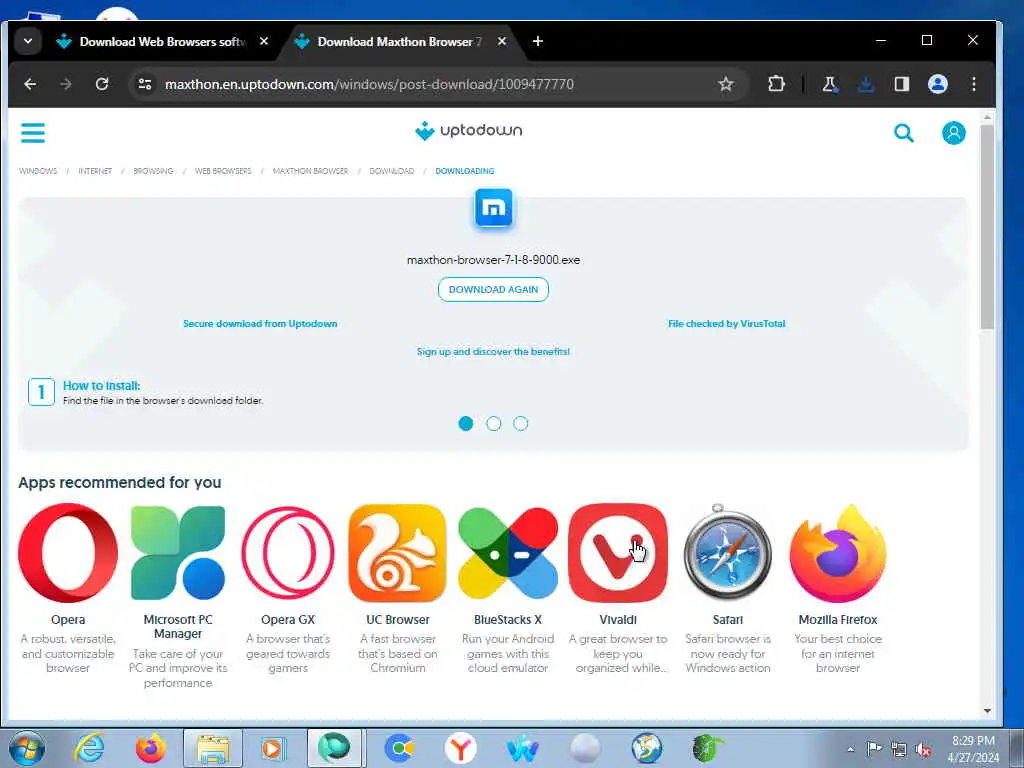The width and height of the screenshot is (1024, 768).
Task: Open Secure download from Uptodown link
Action: 260,323
